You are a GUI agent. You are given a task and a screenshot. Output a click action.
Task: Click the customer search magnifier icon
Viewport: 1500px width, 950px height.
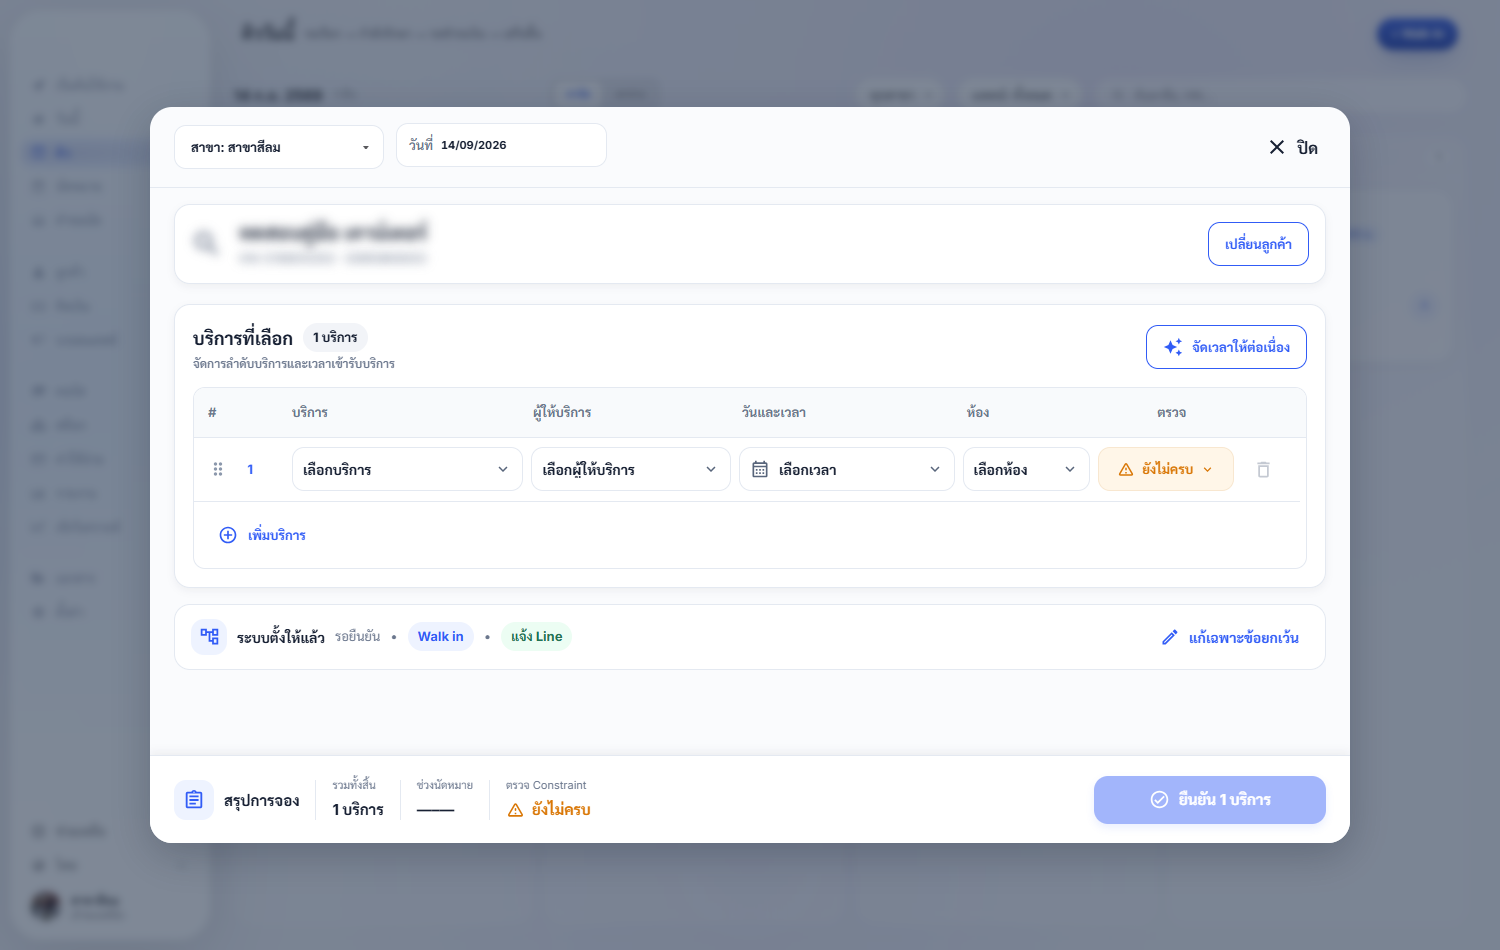coord(206,243)
